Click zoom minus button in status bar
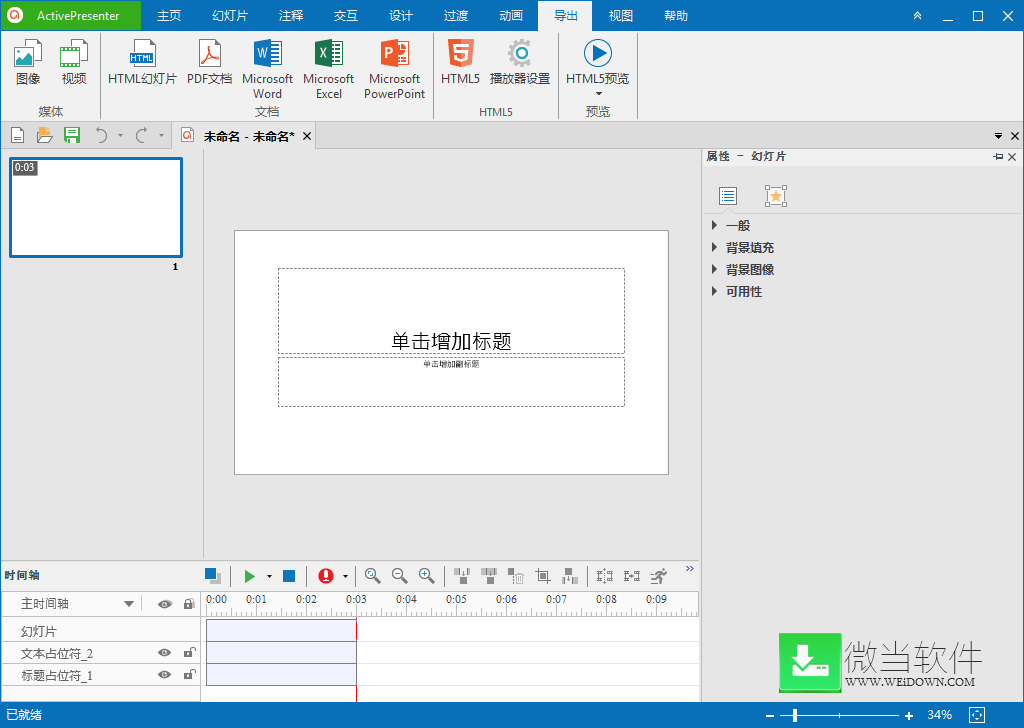This screenshot has height=728, width=1024. [769, 716]
